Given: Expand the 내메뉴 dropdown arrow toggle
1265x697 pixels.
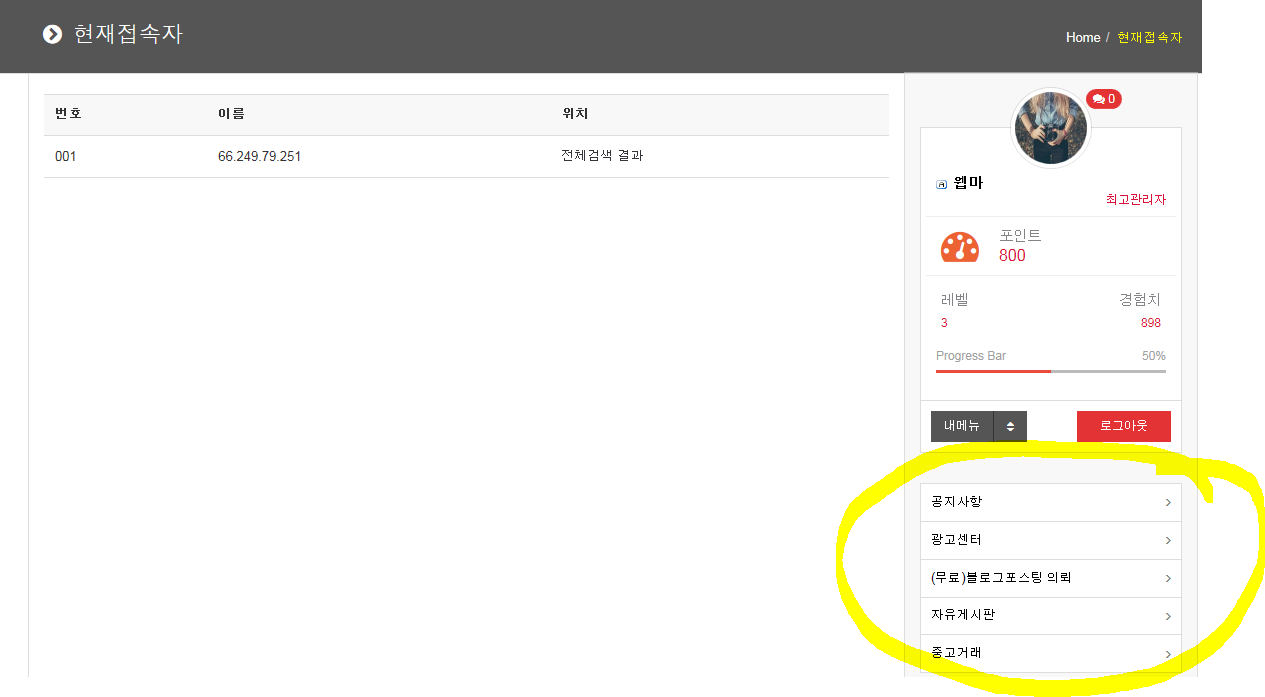Looking at the screenshot, I should pyautogui.click(x=1010, y=426).
